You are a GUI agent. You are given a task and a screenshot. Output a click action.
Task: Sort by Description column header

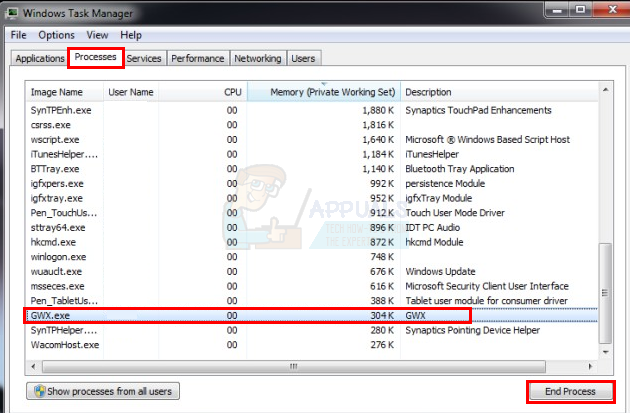(499, 92)
